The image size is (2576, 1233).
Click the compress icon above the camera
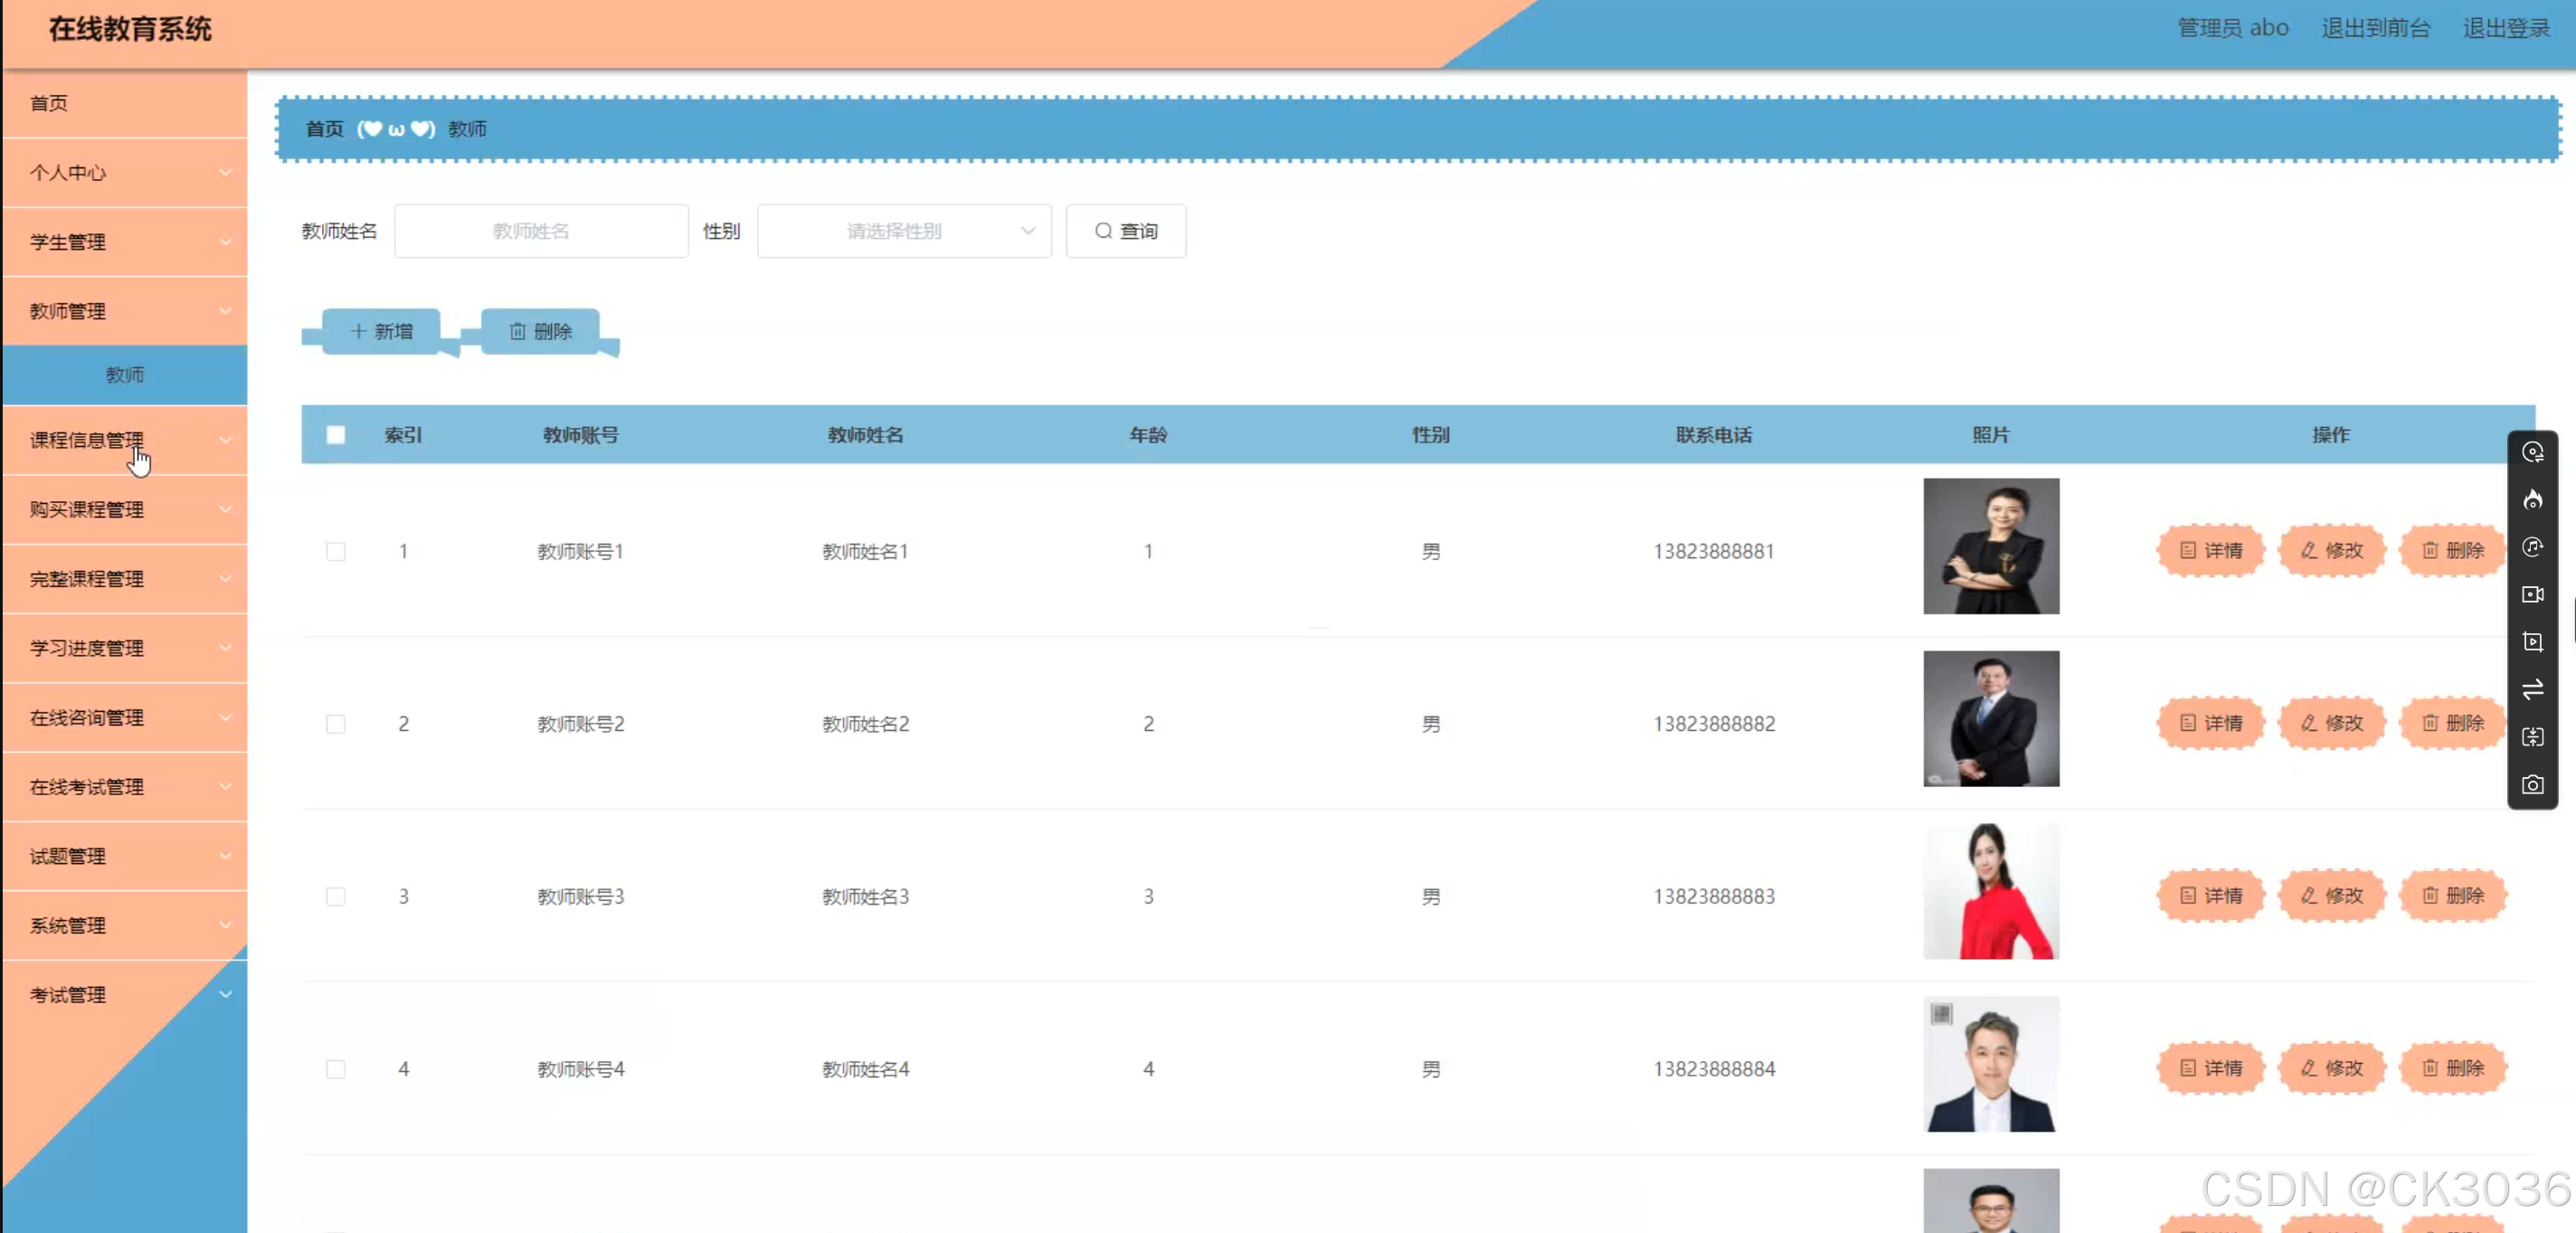coord(2532,737)
